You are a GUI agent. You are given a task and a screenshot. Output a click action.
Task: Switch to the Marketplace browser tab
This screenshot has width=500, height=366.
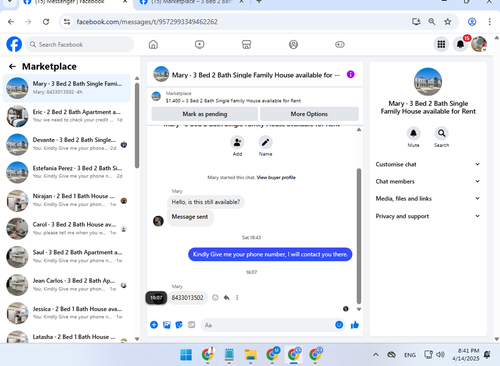(192, 3)
